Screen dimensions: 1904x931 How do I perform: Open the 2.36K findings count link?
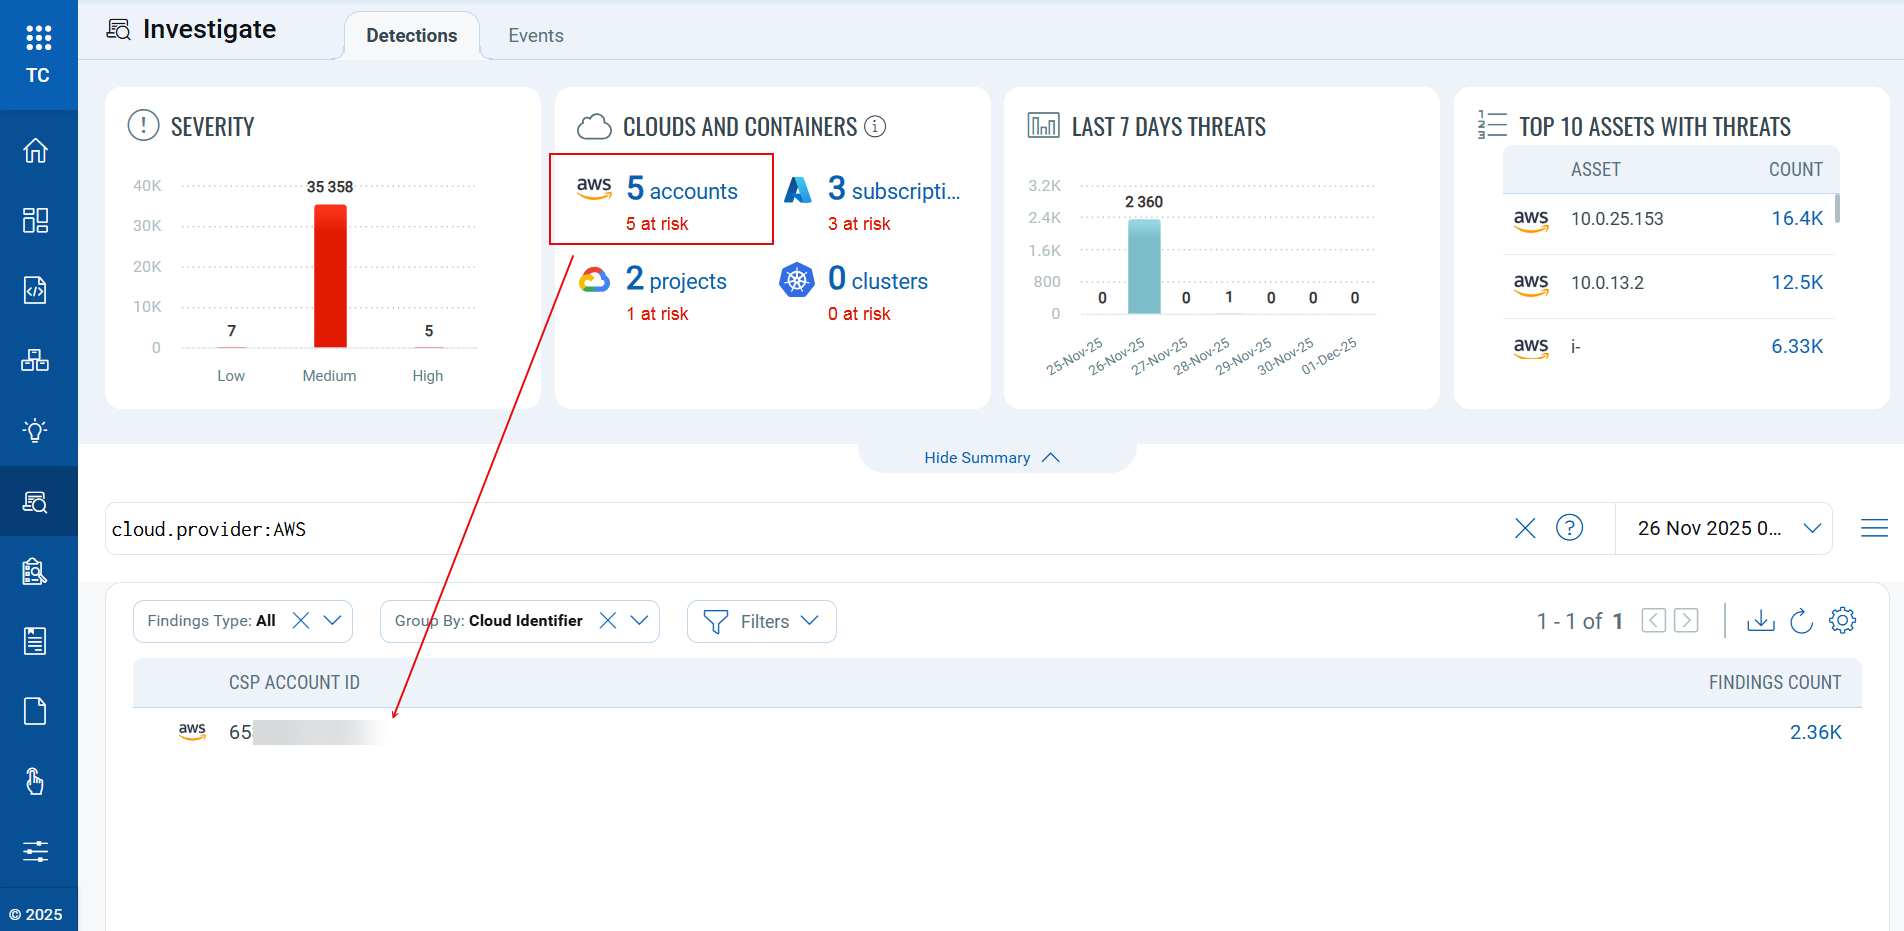pos(1816,731)
